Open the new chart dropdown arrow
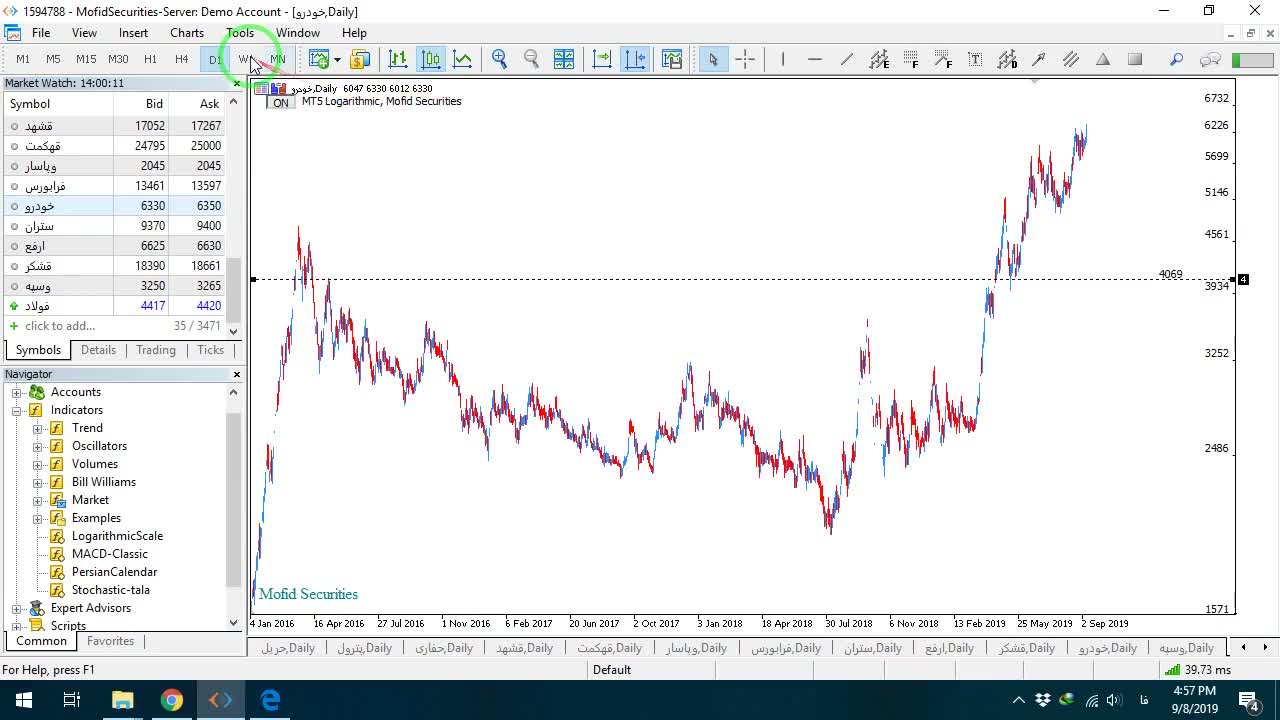This screenshot has width=1280, height=720. pos(337,59)
